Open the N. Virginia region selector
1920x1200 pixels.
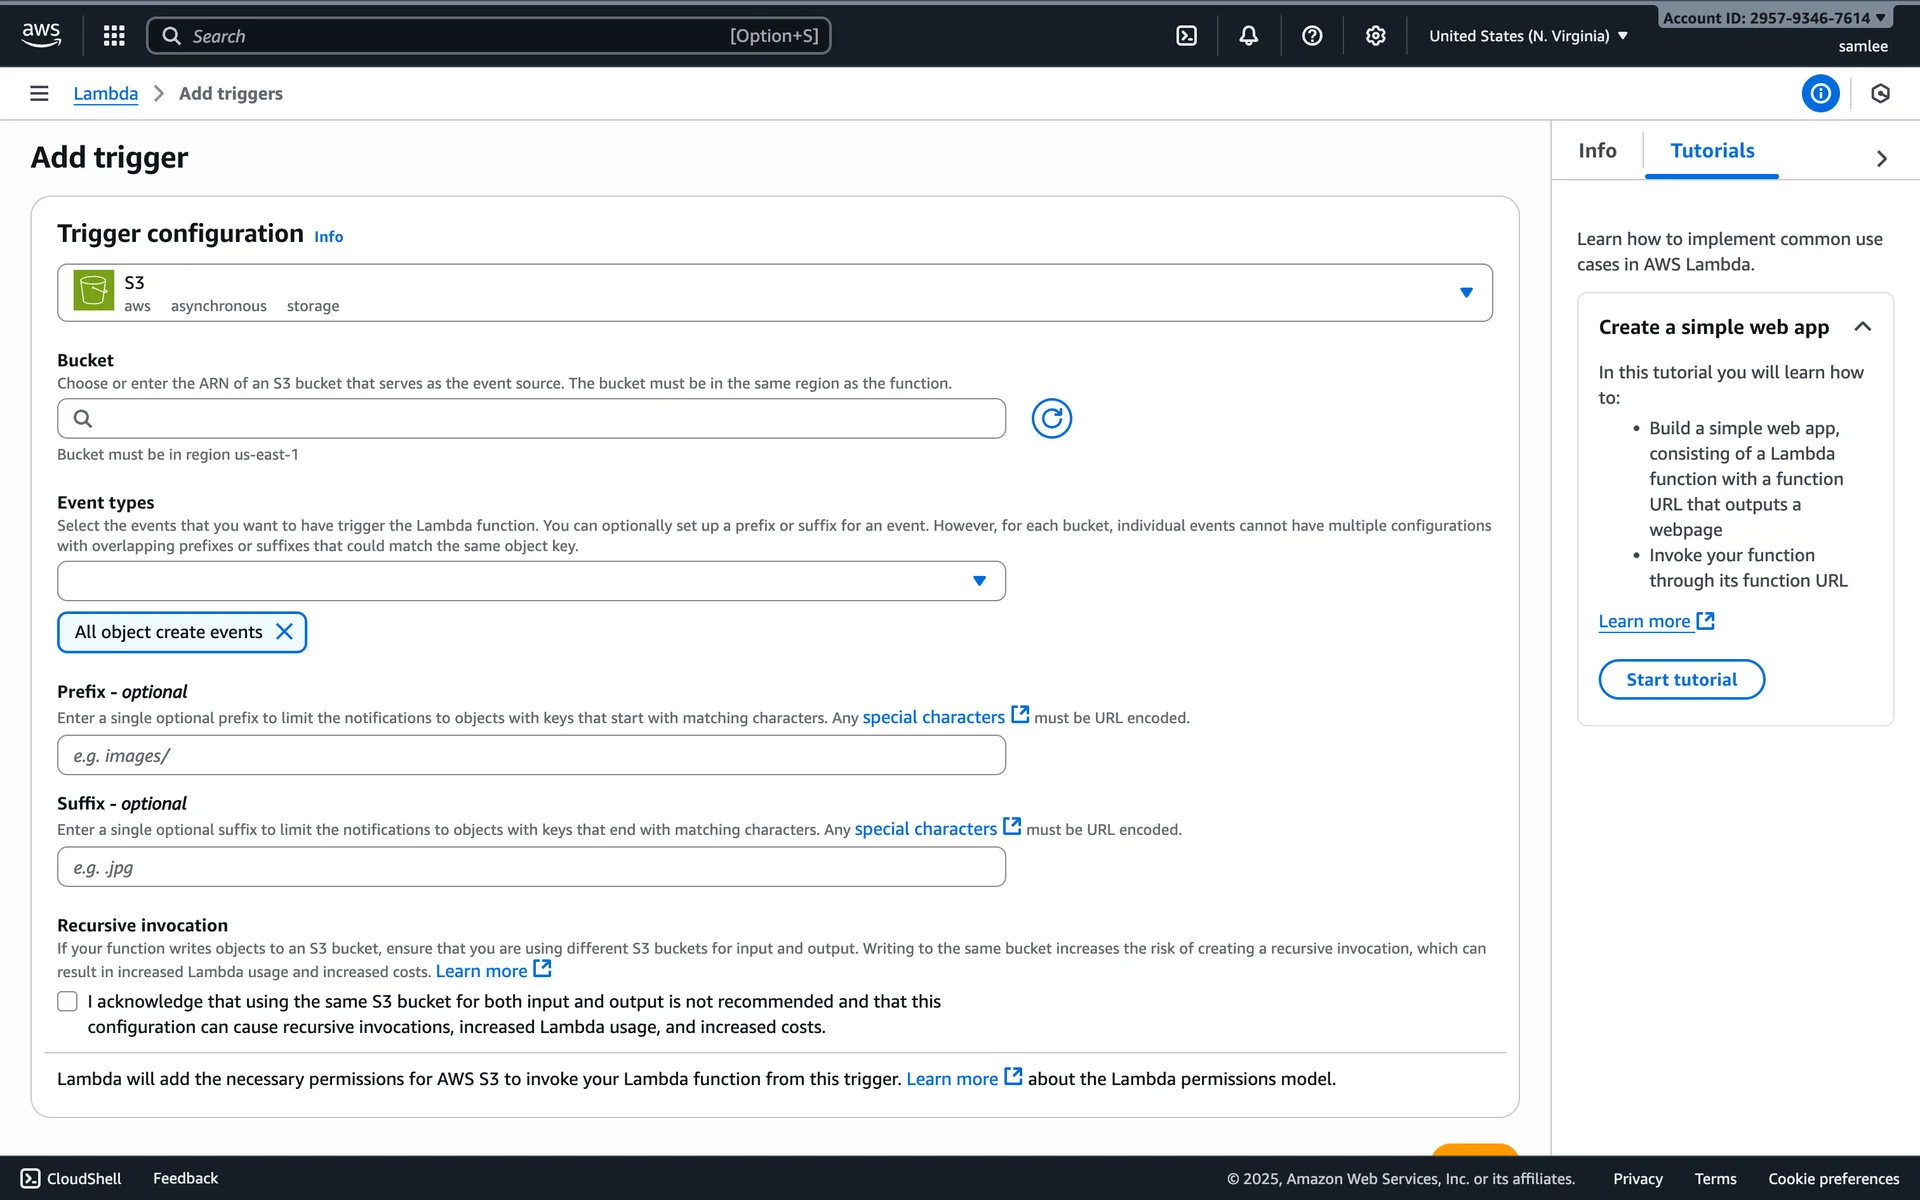(x=1528, y=36)
